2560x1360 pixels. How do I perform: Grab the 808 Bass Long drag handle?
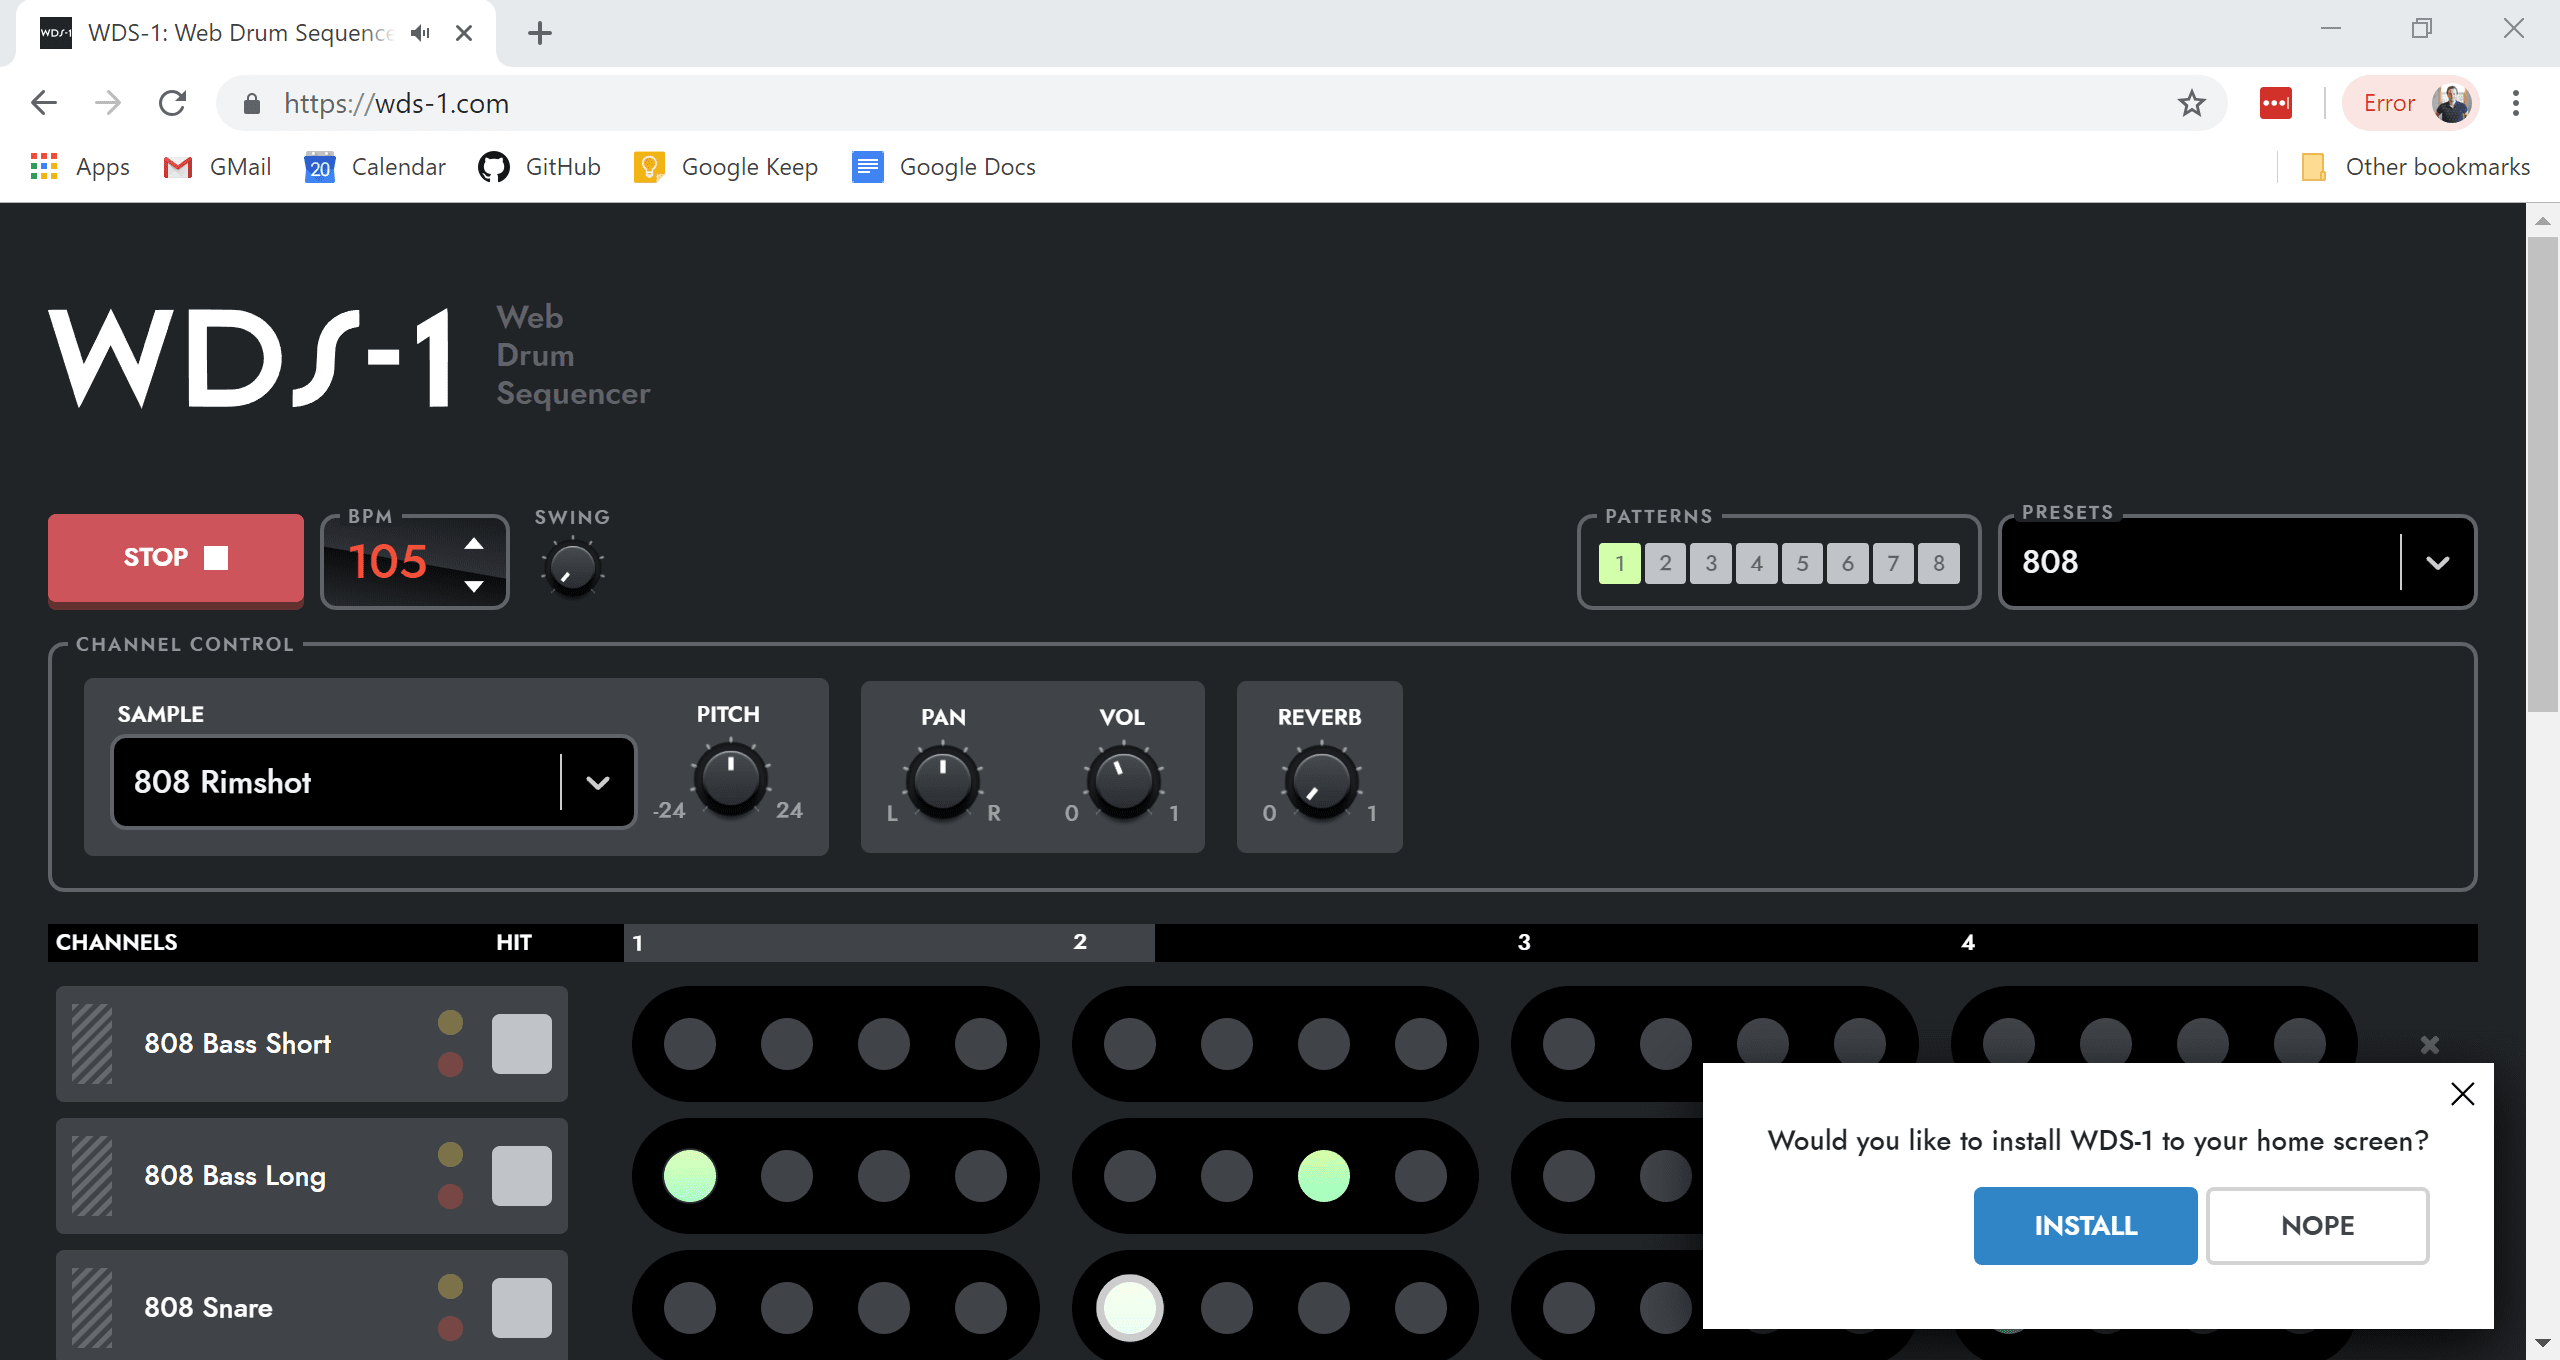[92, 1176]
